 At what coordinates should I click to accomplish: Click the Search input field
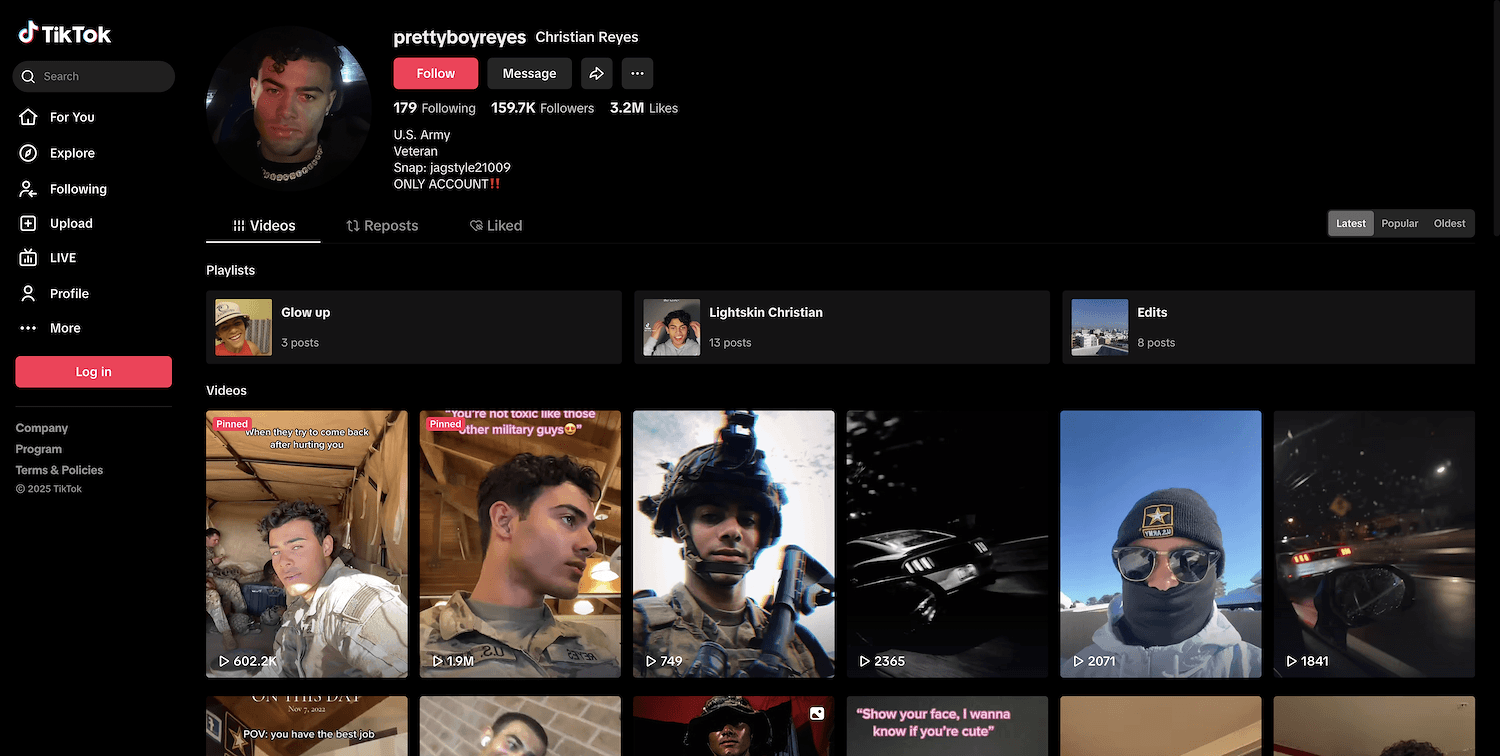point(100,76)
